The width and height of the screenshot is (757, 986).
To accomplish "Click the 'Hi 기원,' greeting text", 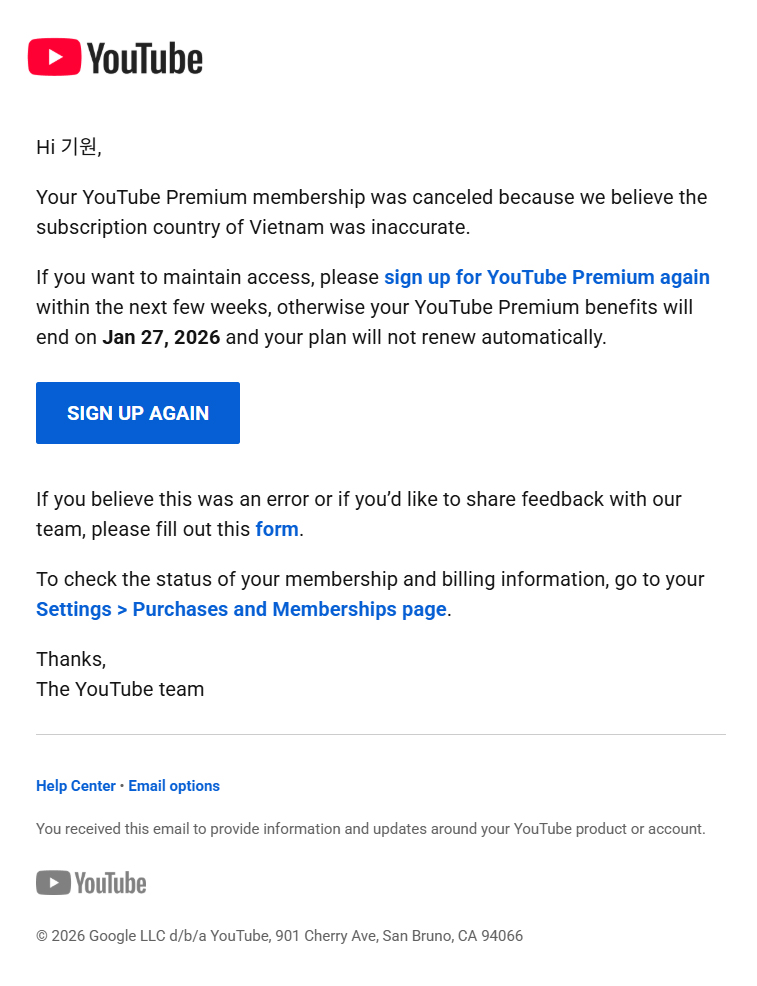I will point(69,147).
